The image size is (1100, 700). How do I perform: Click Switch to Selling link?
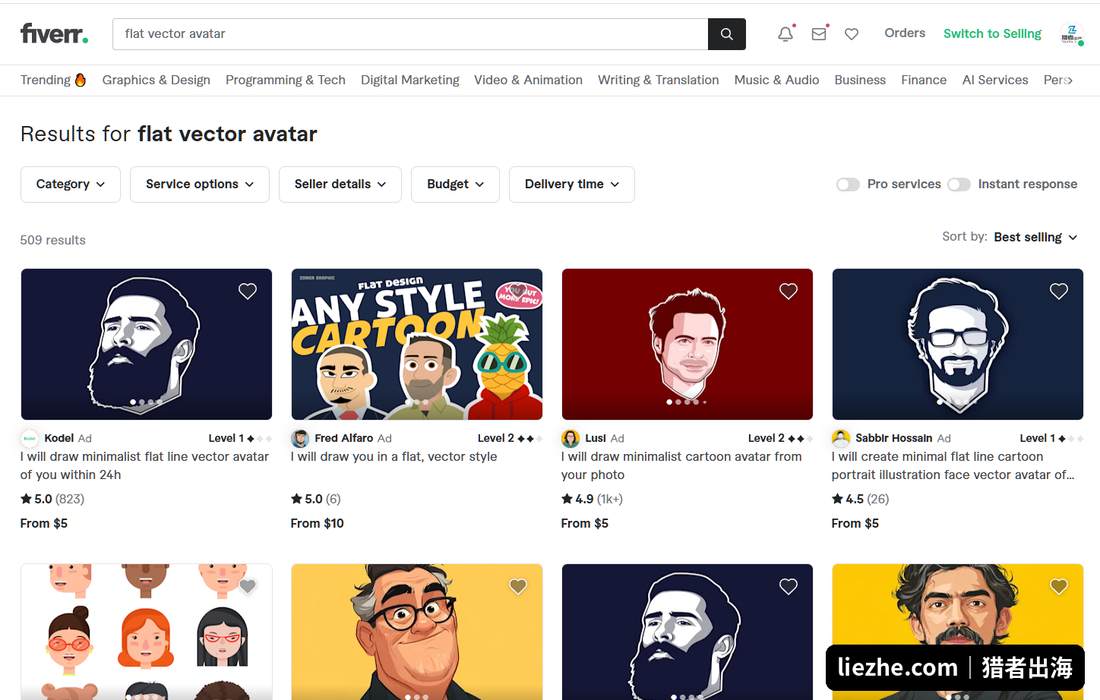coord(992,34)
